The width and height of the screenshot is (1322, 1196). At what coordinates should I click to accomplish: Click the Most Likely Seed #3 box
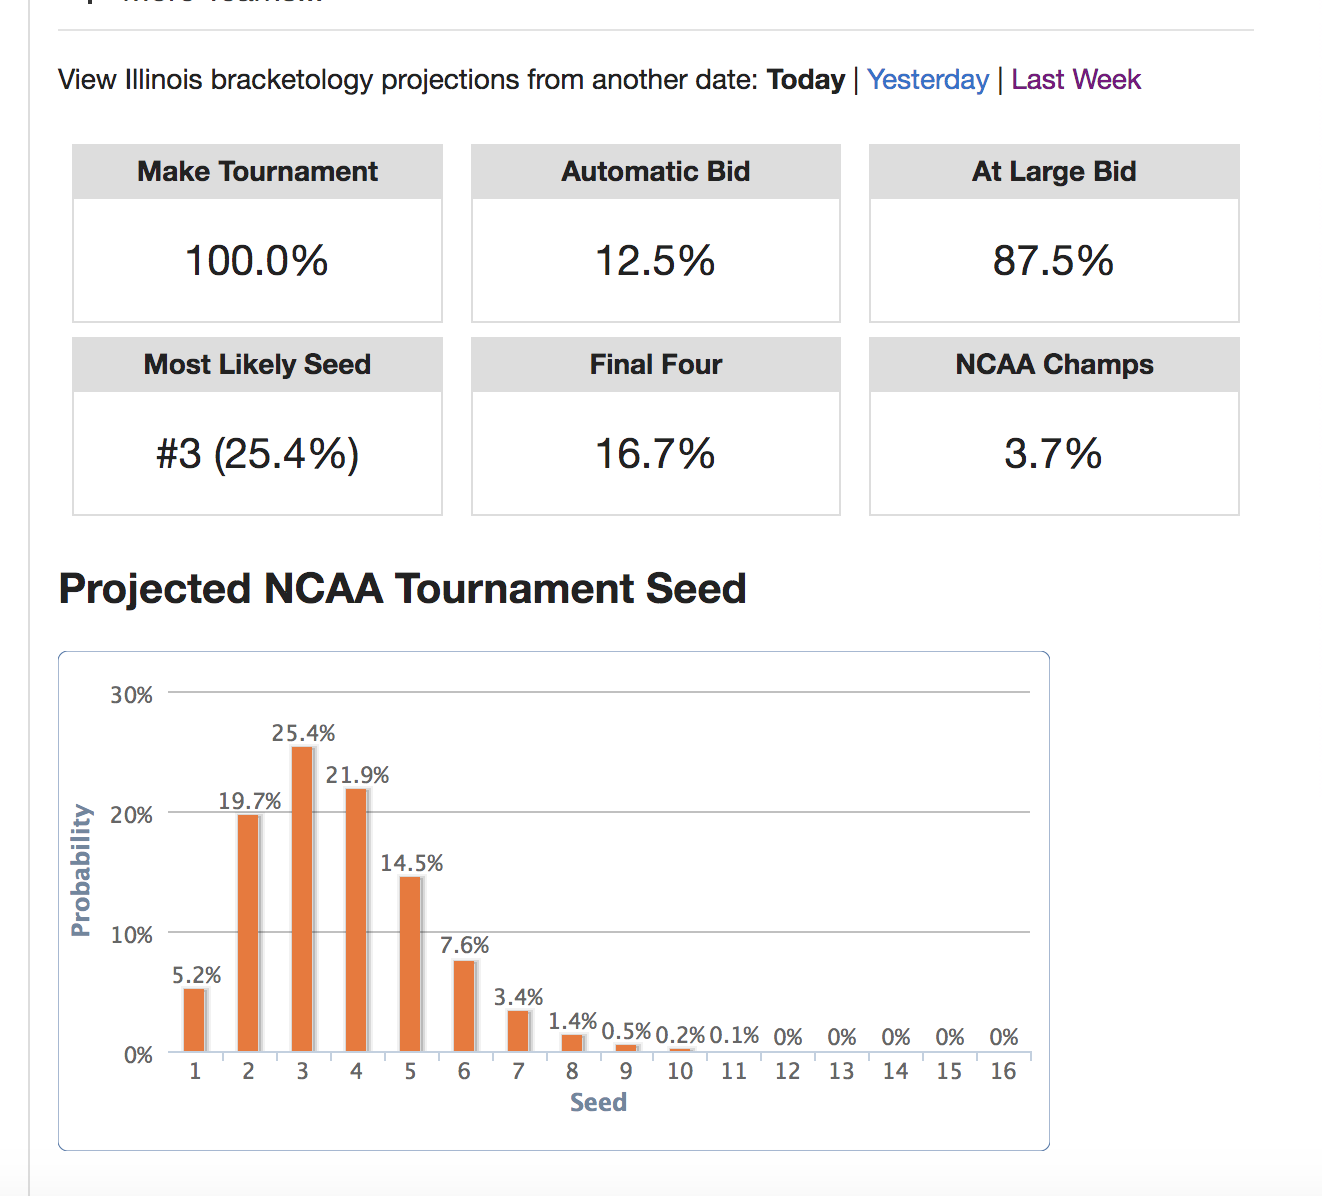(x=257, y=453)
